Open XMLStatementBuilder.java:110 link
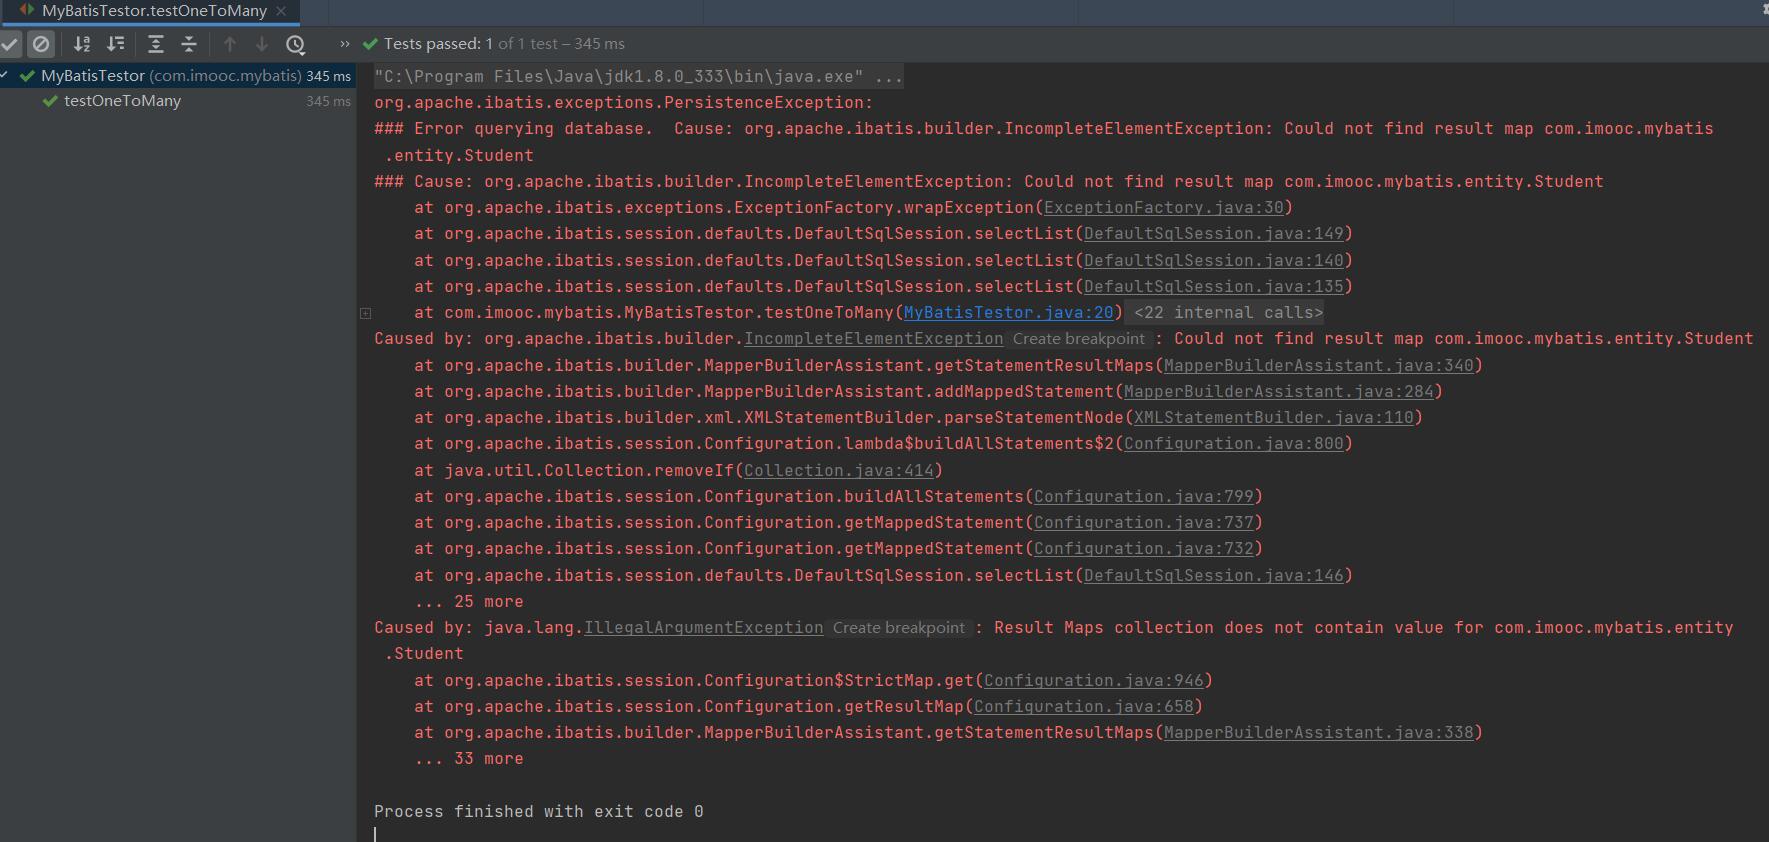 point(1273,418)
